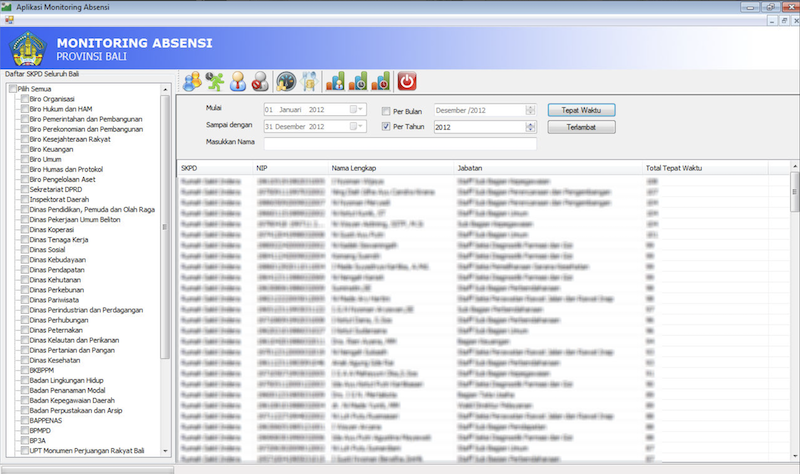Enable the Per Bulan checkbox
The width and height of the screenshot is (800, 474).
[x=386, y=110]
